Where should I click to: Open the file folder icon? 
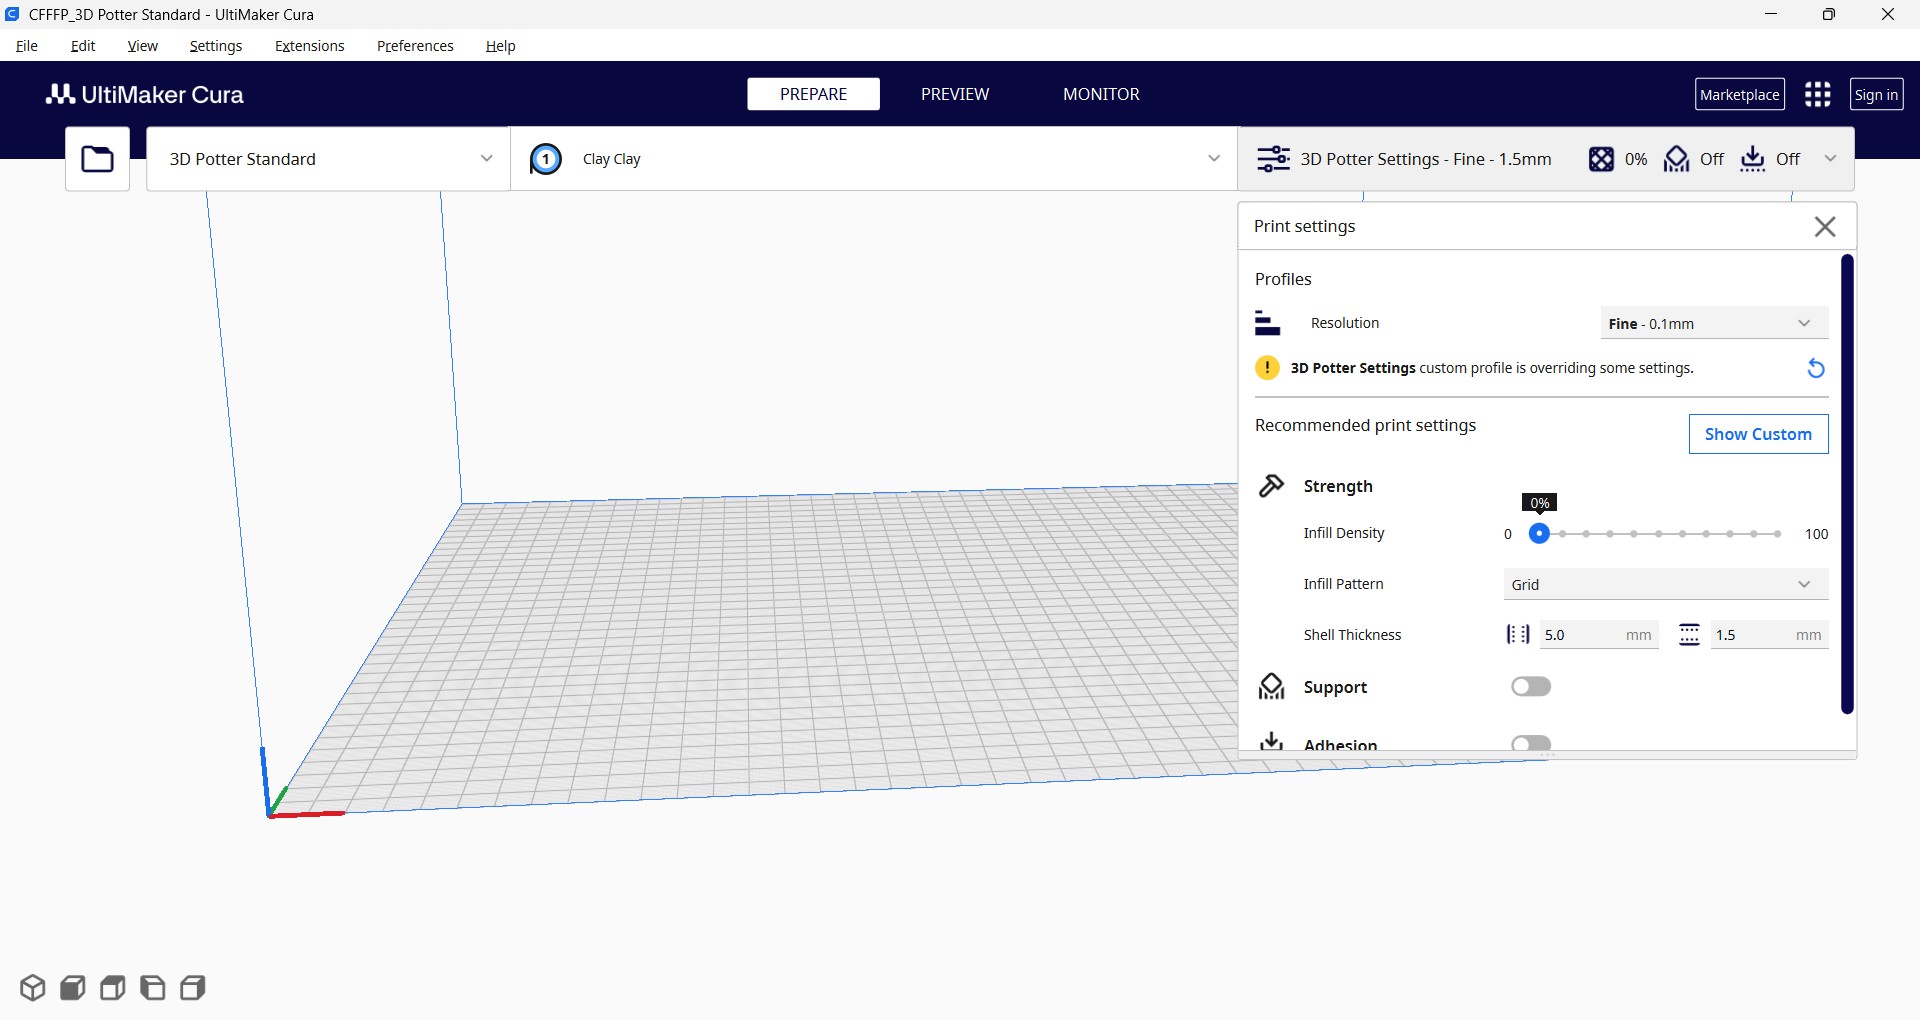(x=97, y=159)
